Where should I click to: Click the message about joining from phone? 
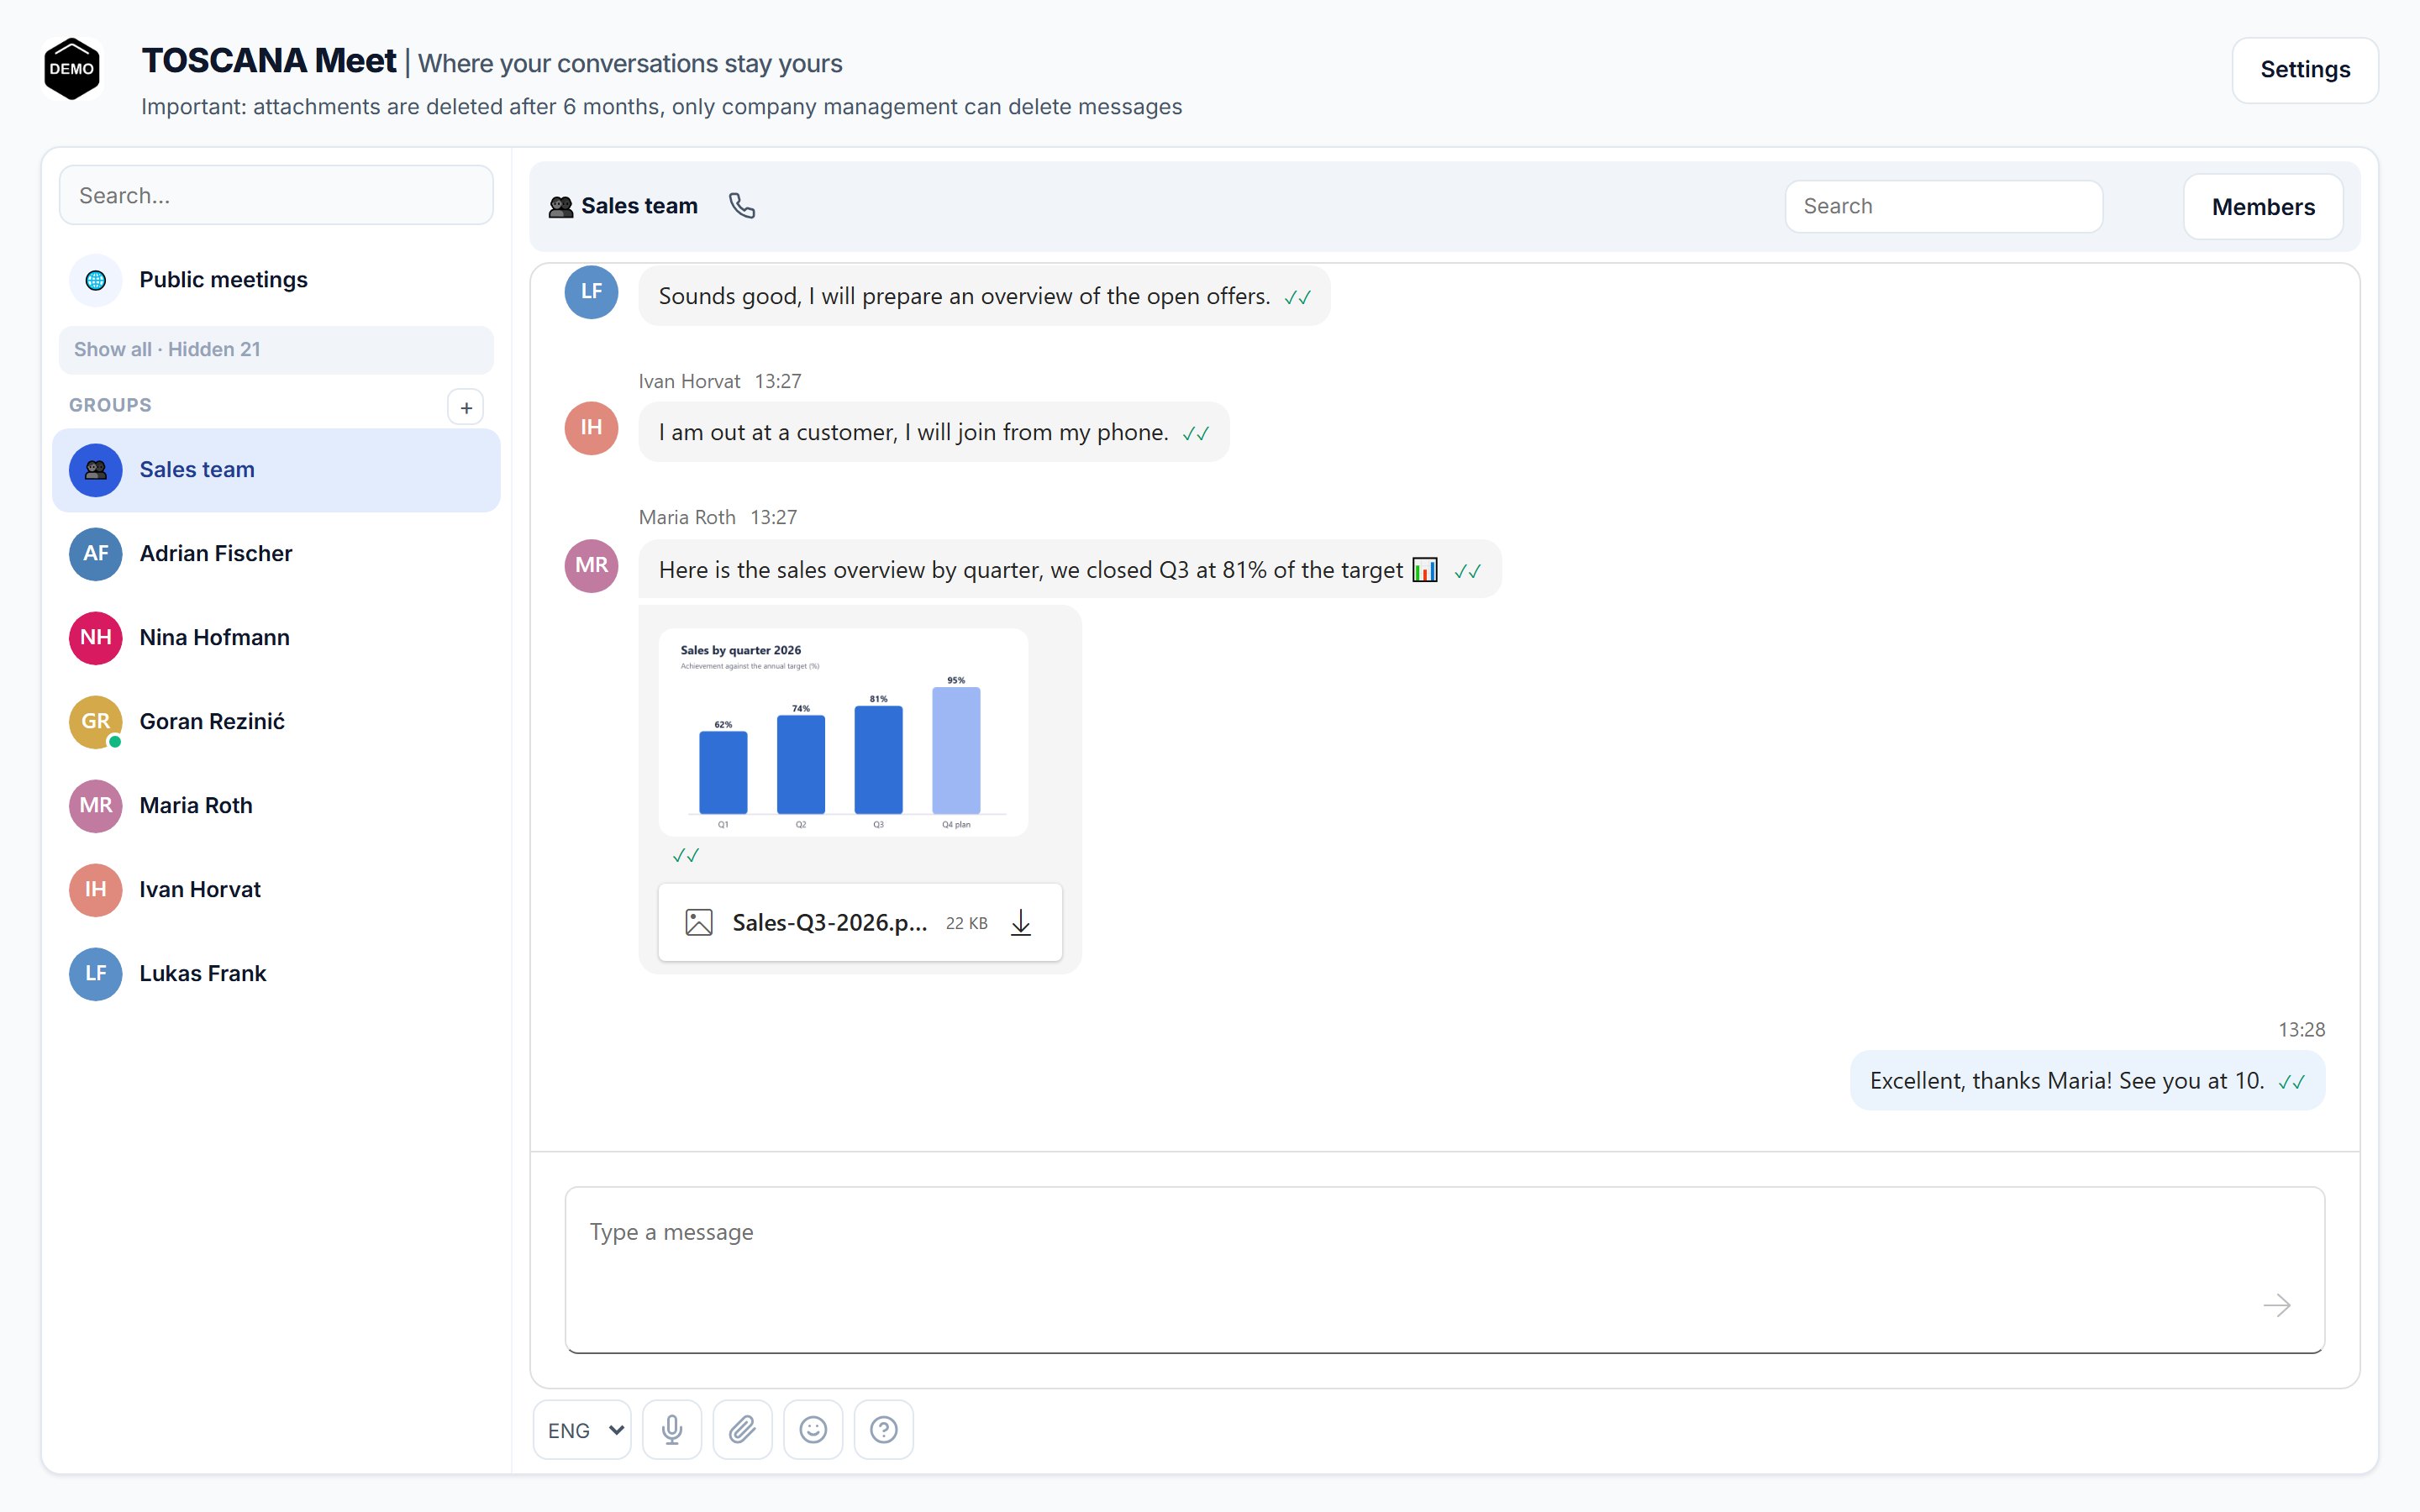[933, 432]
